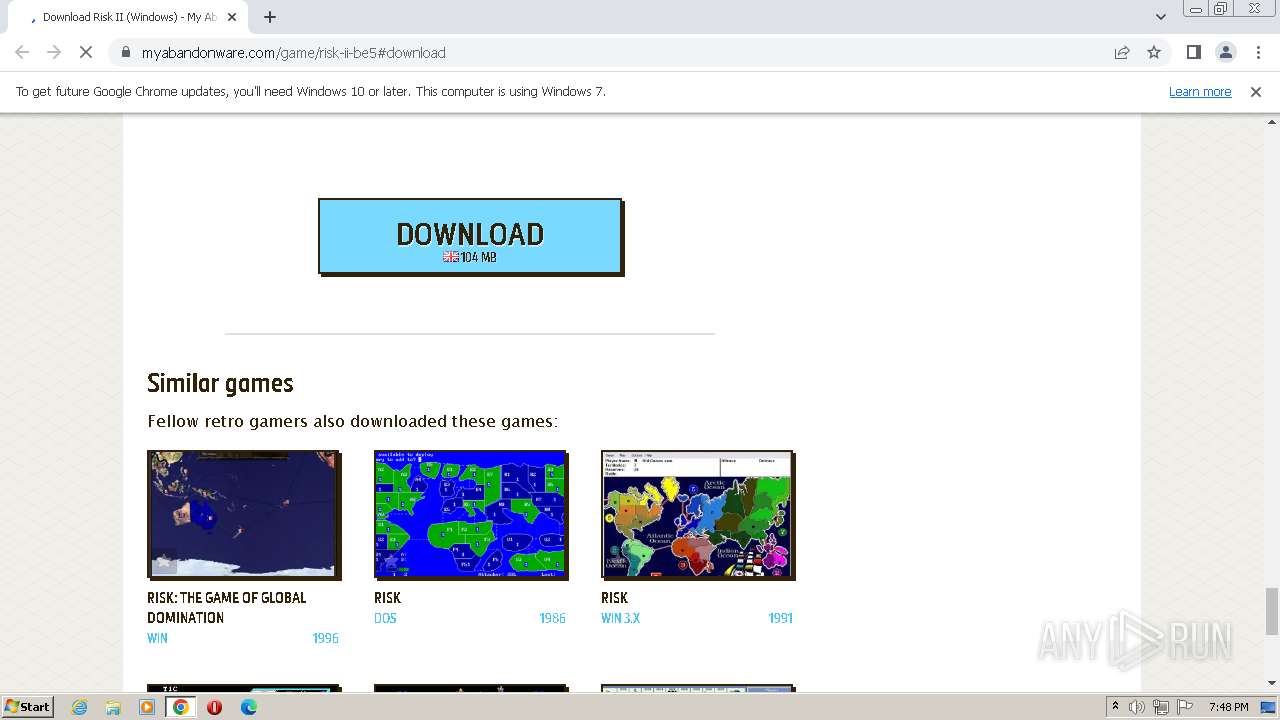Expand the tab search chevron
This screenshot has height=720, width=1280.
coord(1161,17)
